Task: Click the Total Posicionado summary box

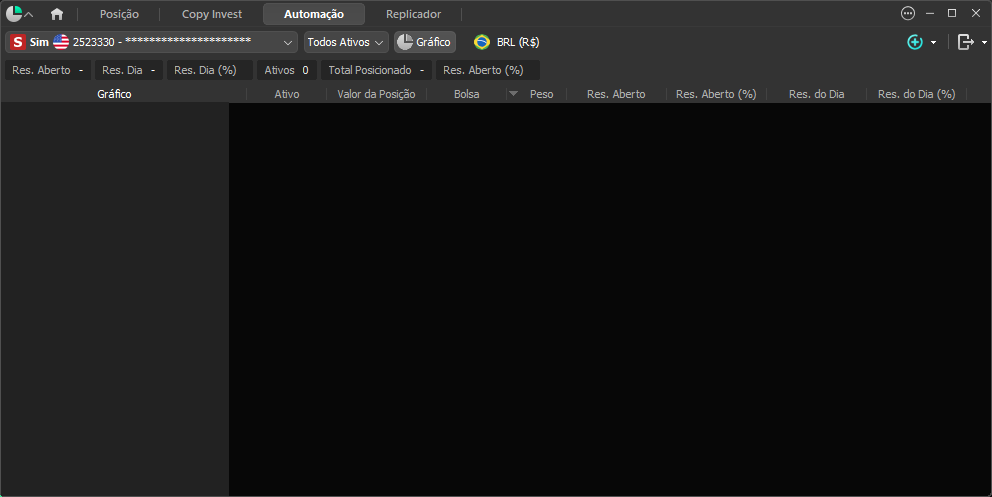Action: [376, 70]
